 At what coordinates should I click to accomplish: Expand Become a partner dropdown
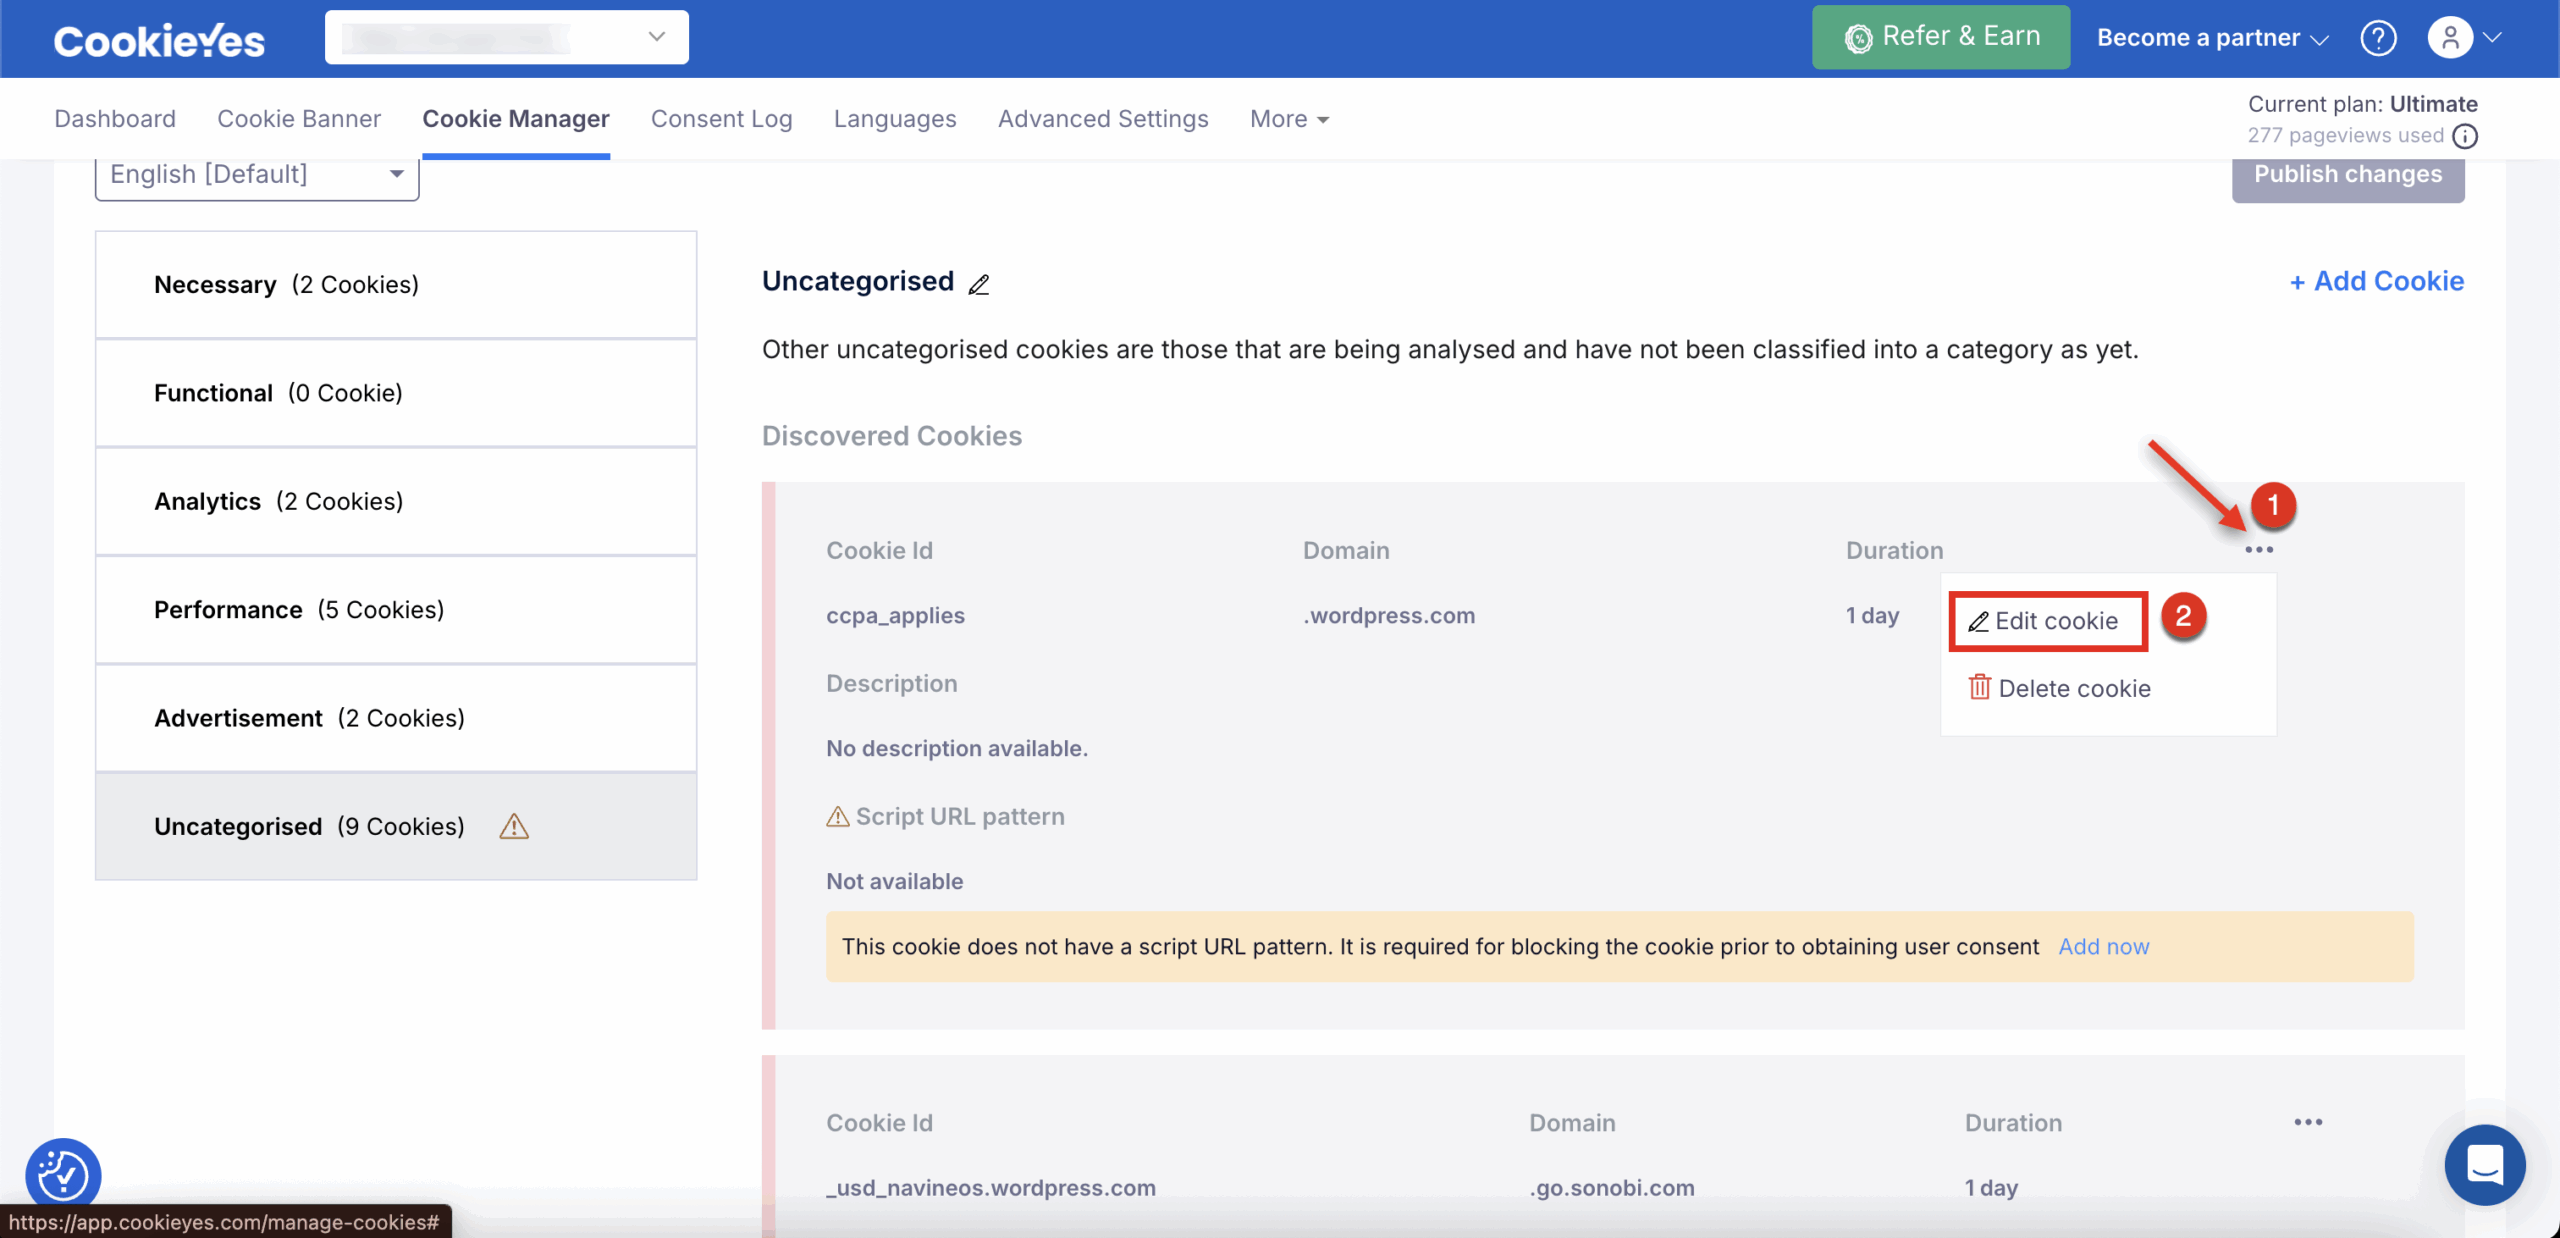click(x=2212, y=38)
